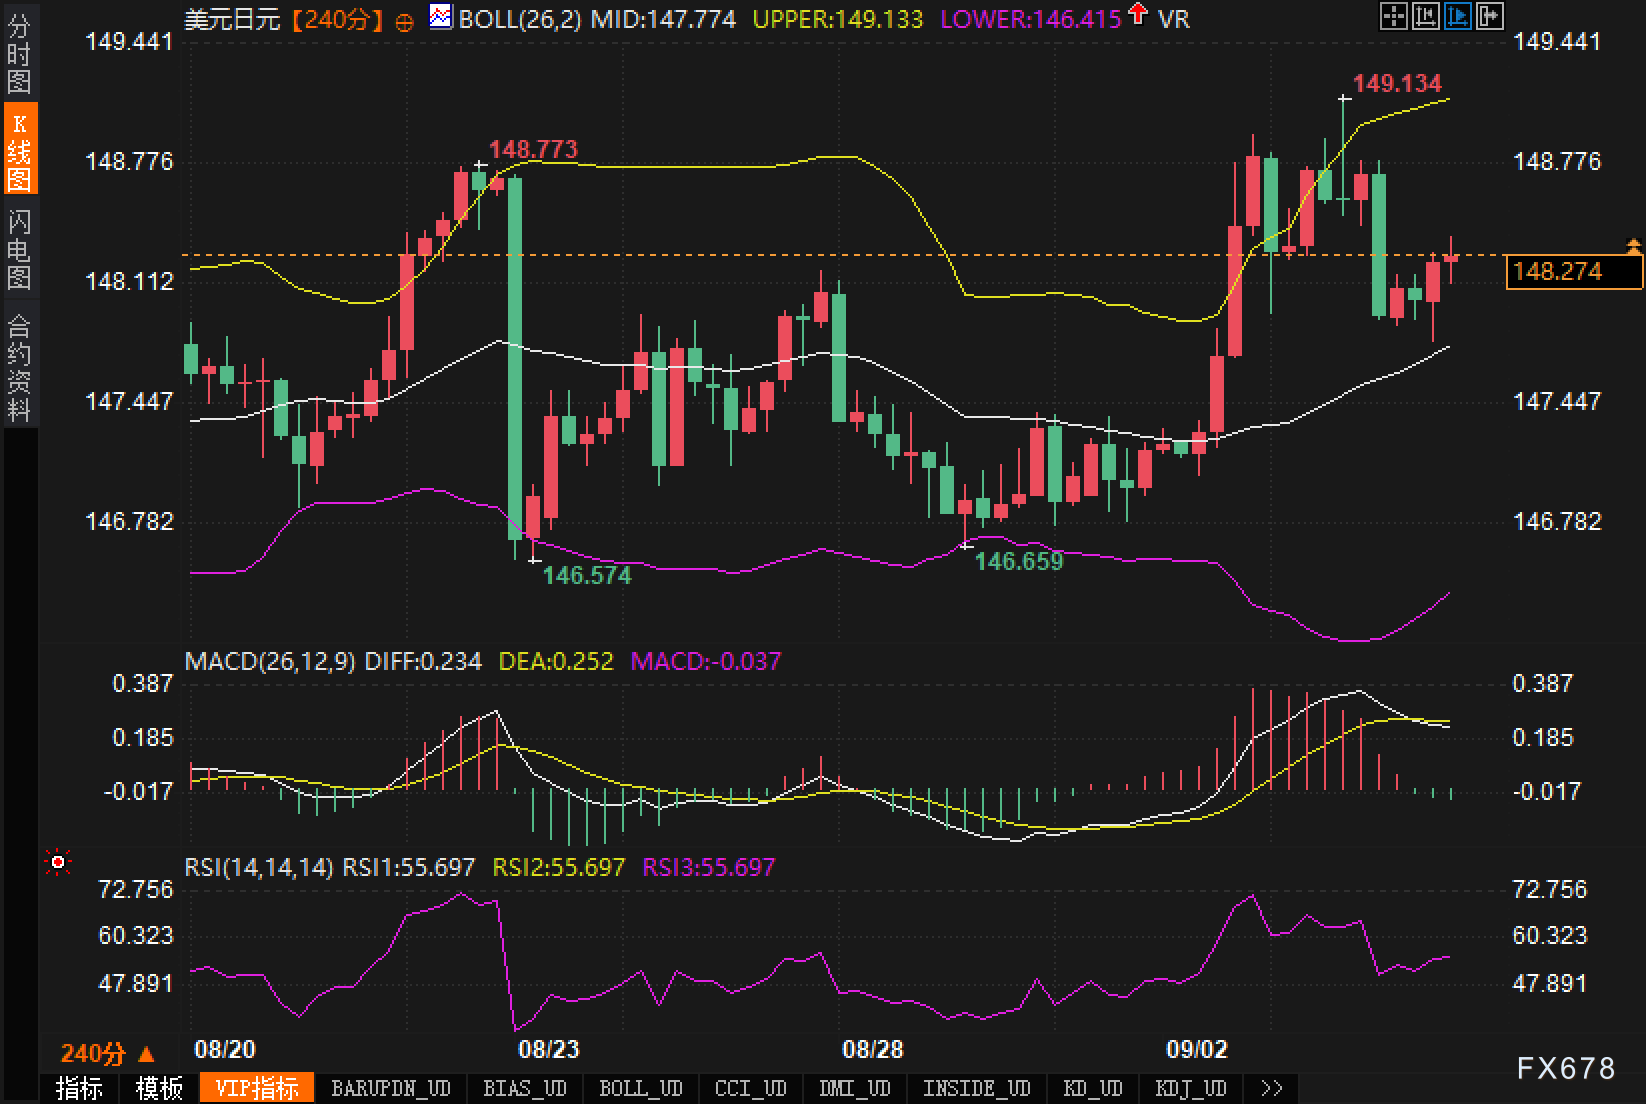The image size is (1646, 1104).
Task: Click the red up arrow next to LOWER value
Action: pos(1138,14)
